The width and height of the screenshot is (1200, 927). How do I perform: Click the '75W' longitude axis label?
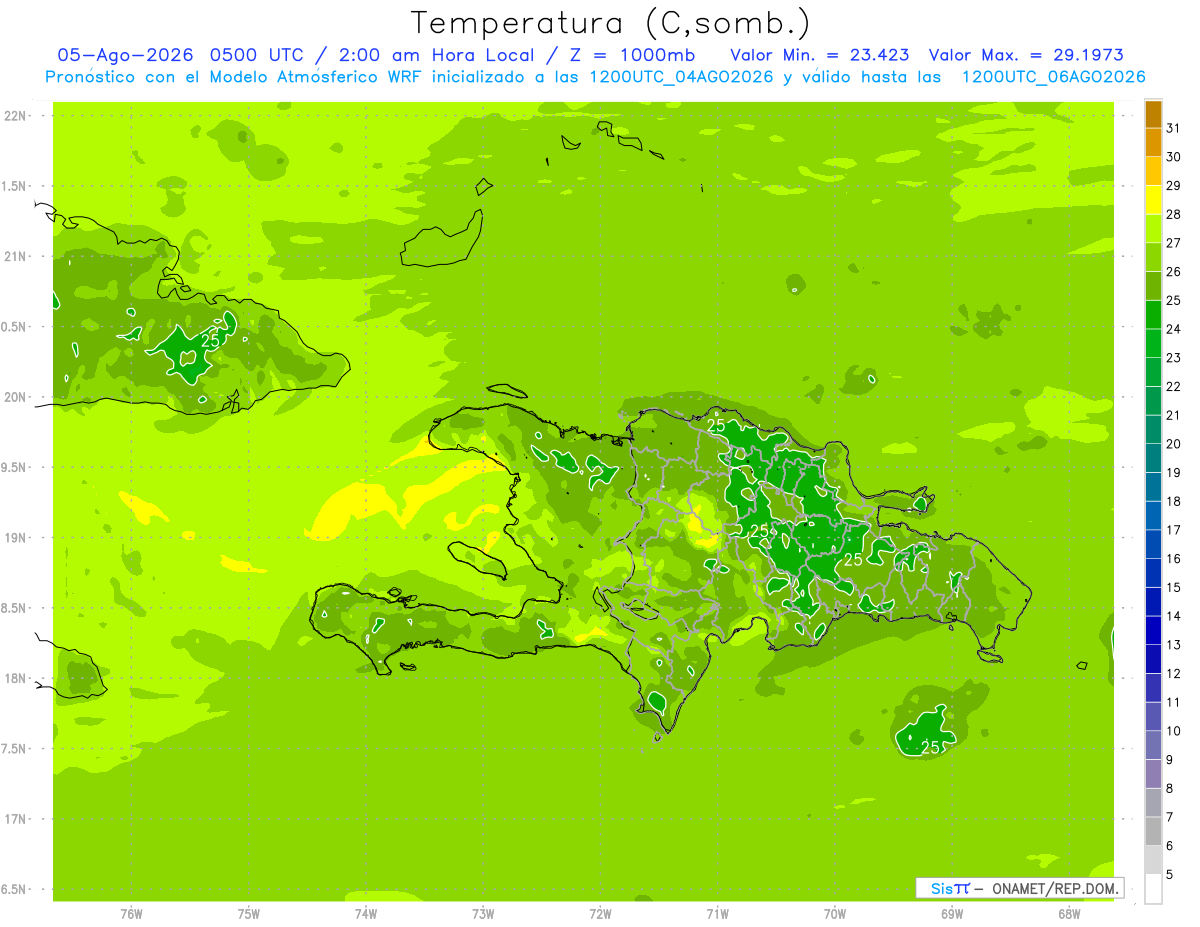pos(248,914)
